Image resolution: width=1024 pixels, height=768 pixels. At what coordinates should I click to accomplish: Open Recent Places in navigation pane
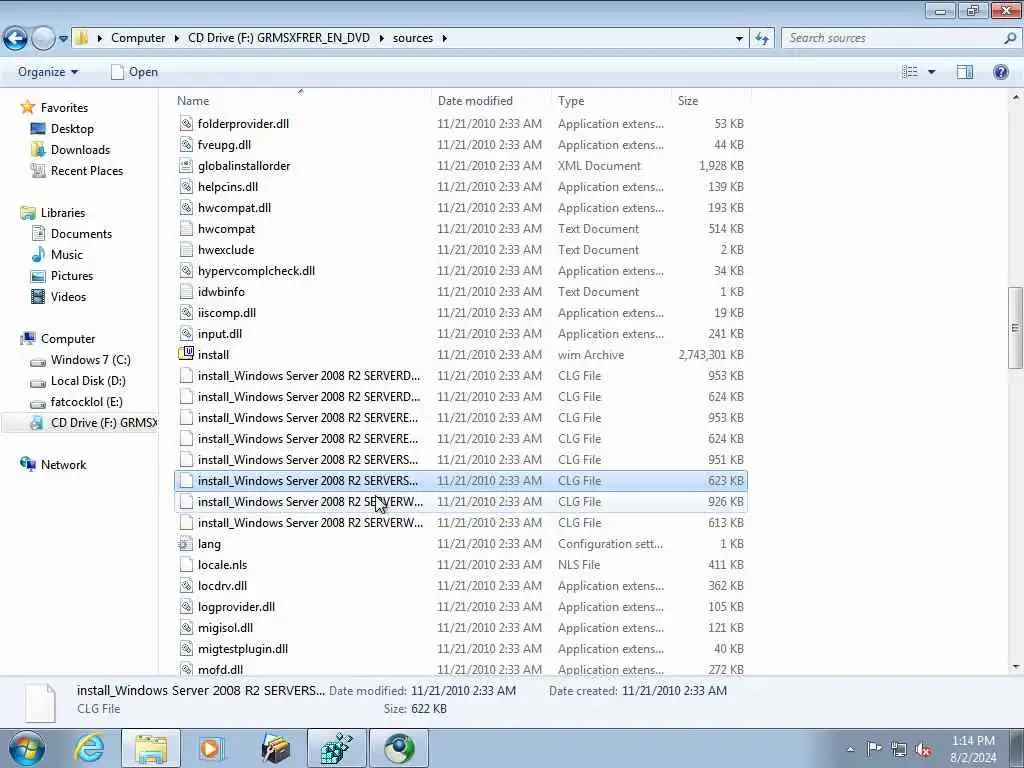(x=86, y=170)
